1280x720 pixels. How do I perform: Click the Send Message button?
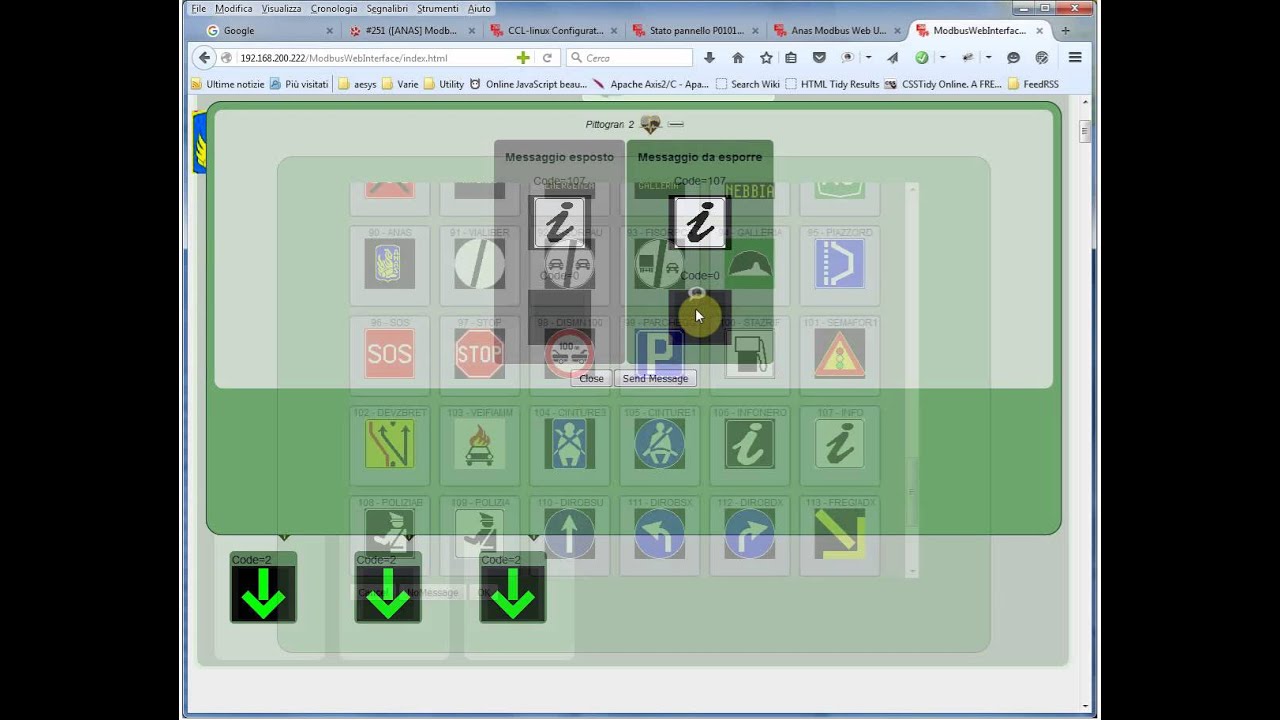tap(655, 378)
